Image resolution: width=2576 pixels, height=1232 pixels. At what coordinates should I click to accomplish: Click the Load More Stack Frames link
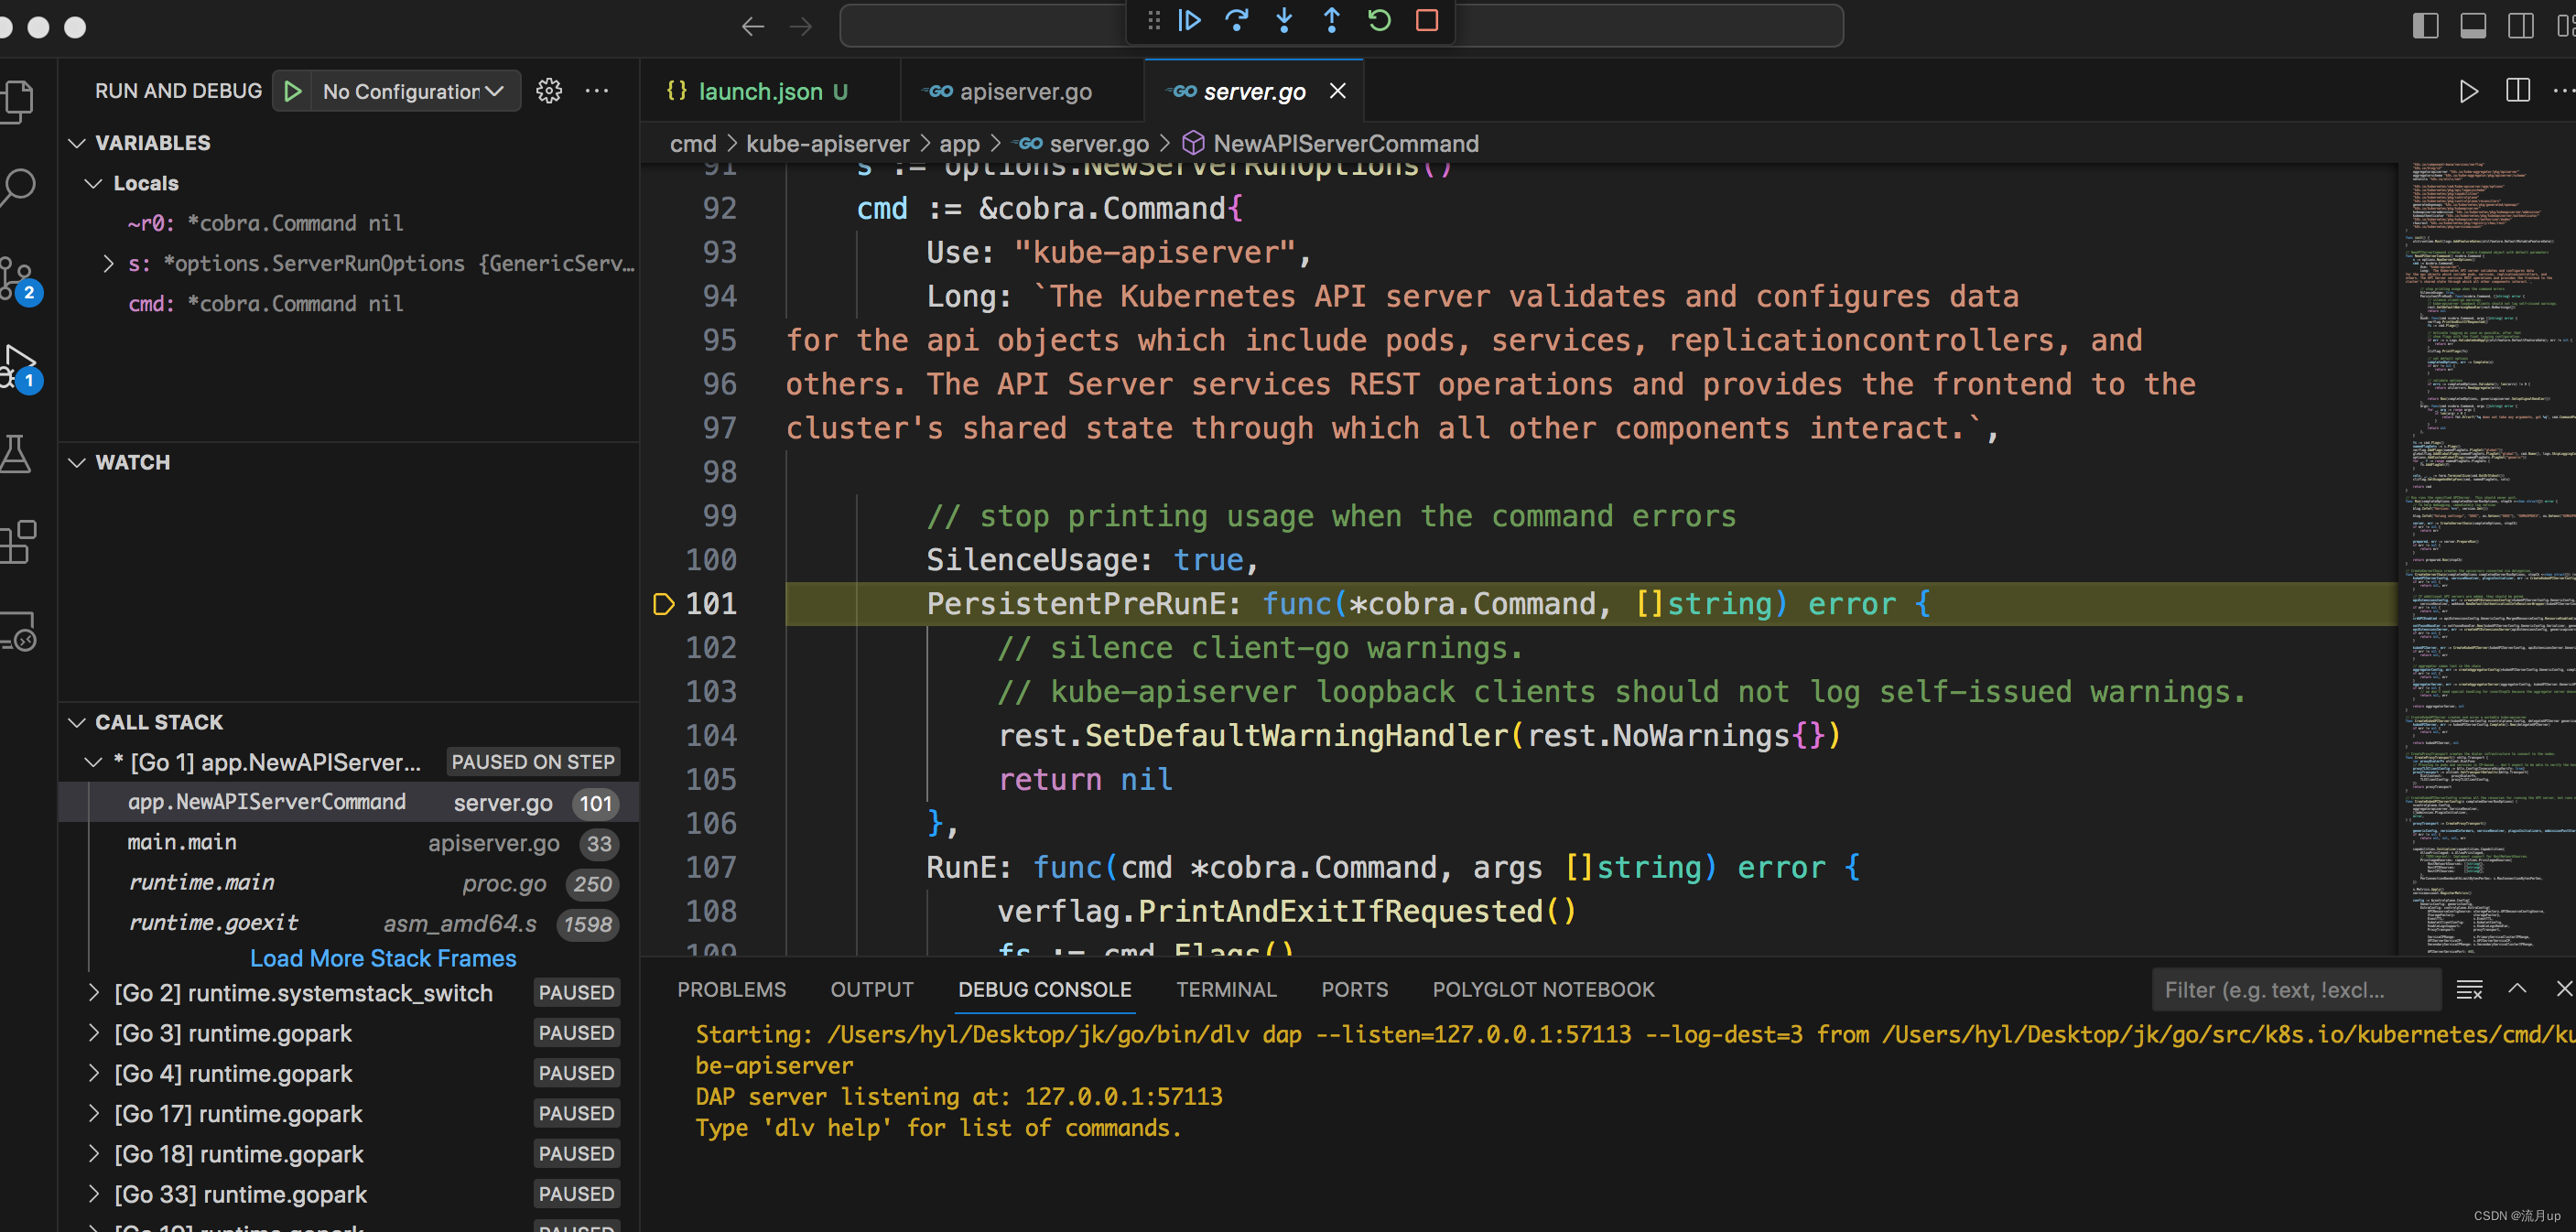pos(383,958)
